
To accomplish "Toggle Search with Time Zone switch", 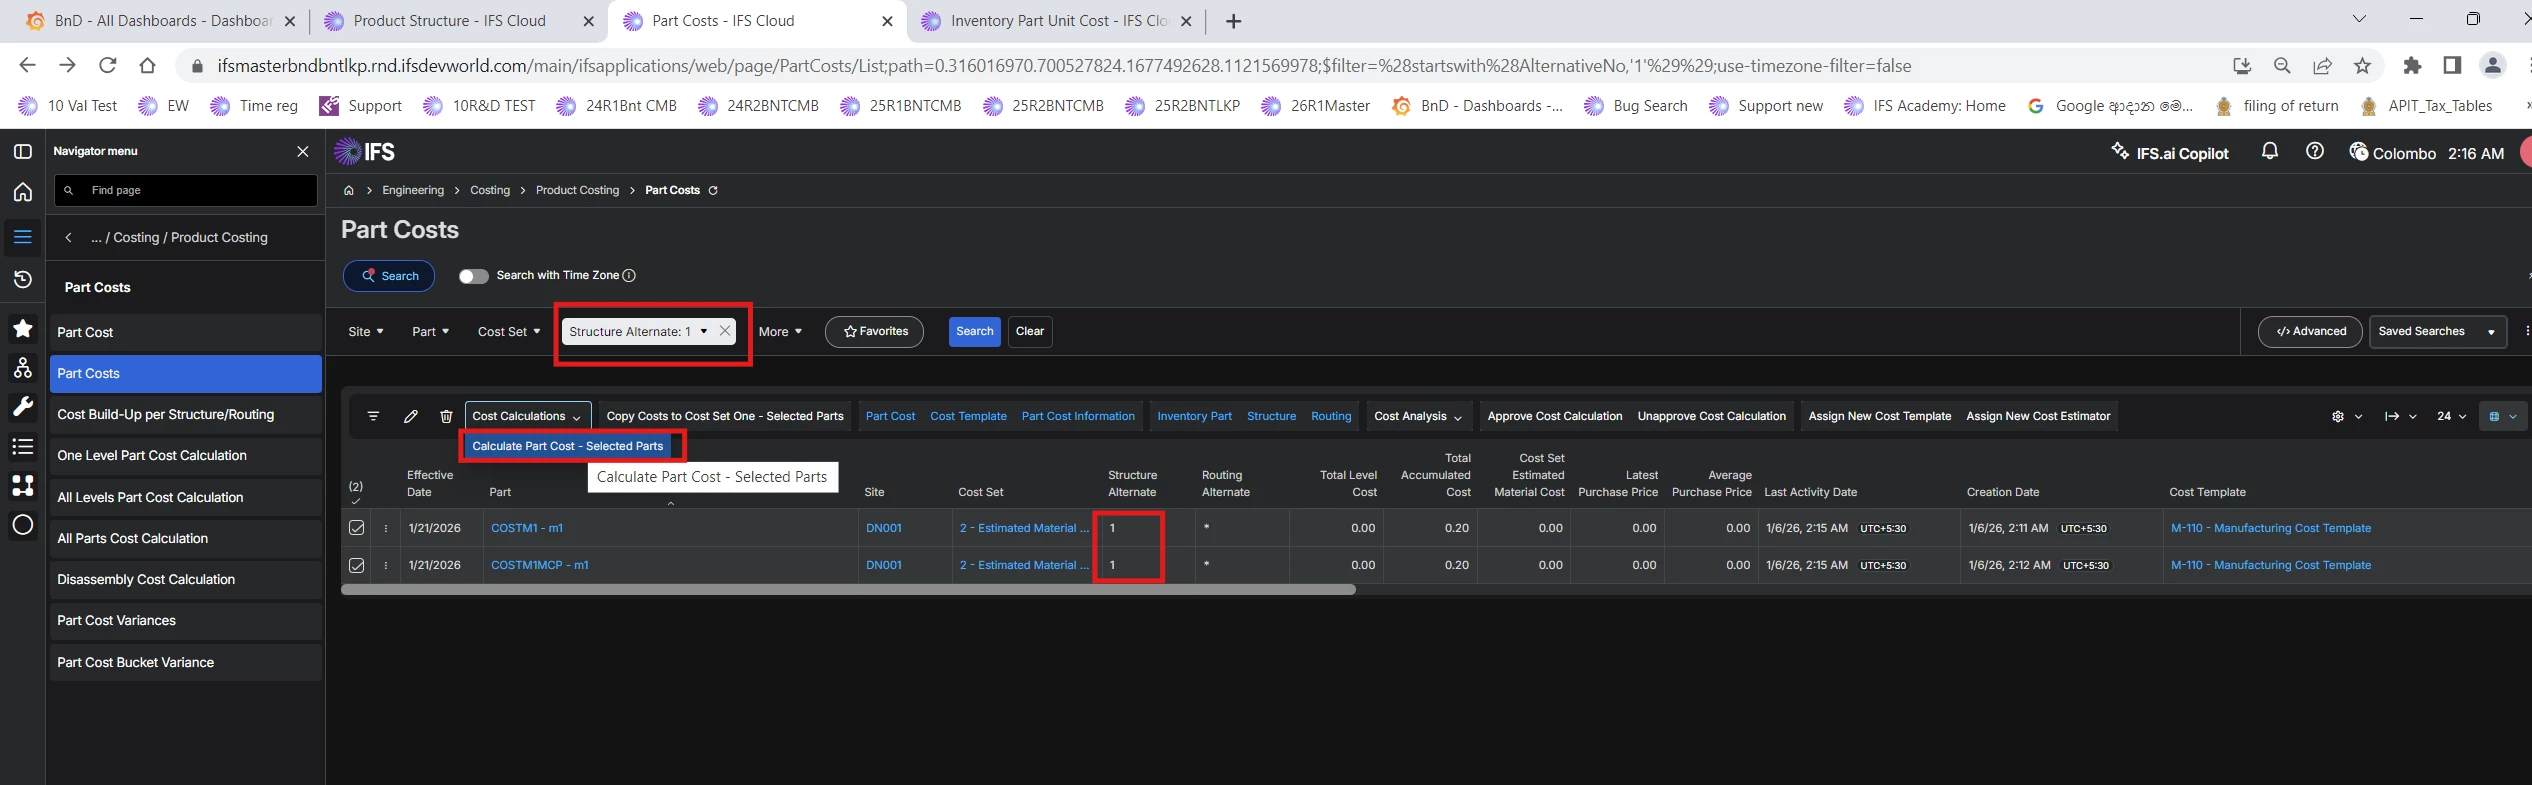I will (x=473, y=276).
